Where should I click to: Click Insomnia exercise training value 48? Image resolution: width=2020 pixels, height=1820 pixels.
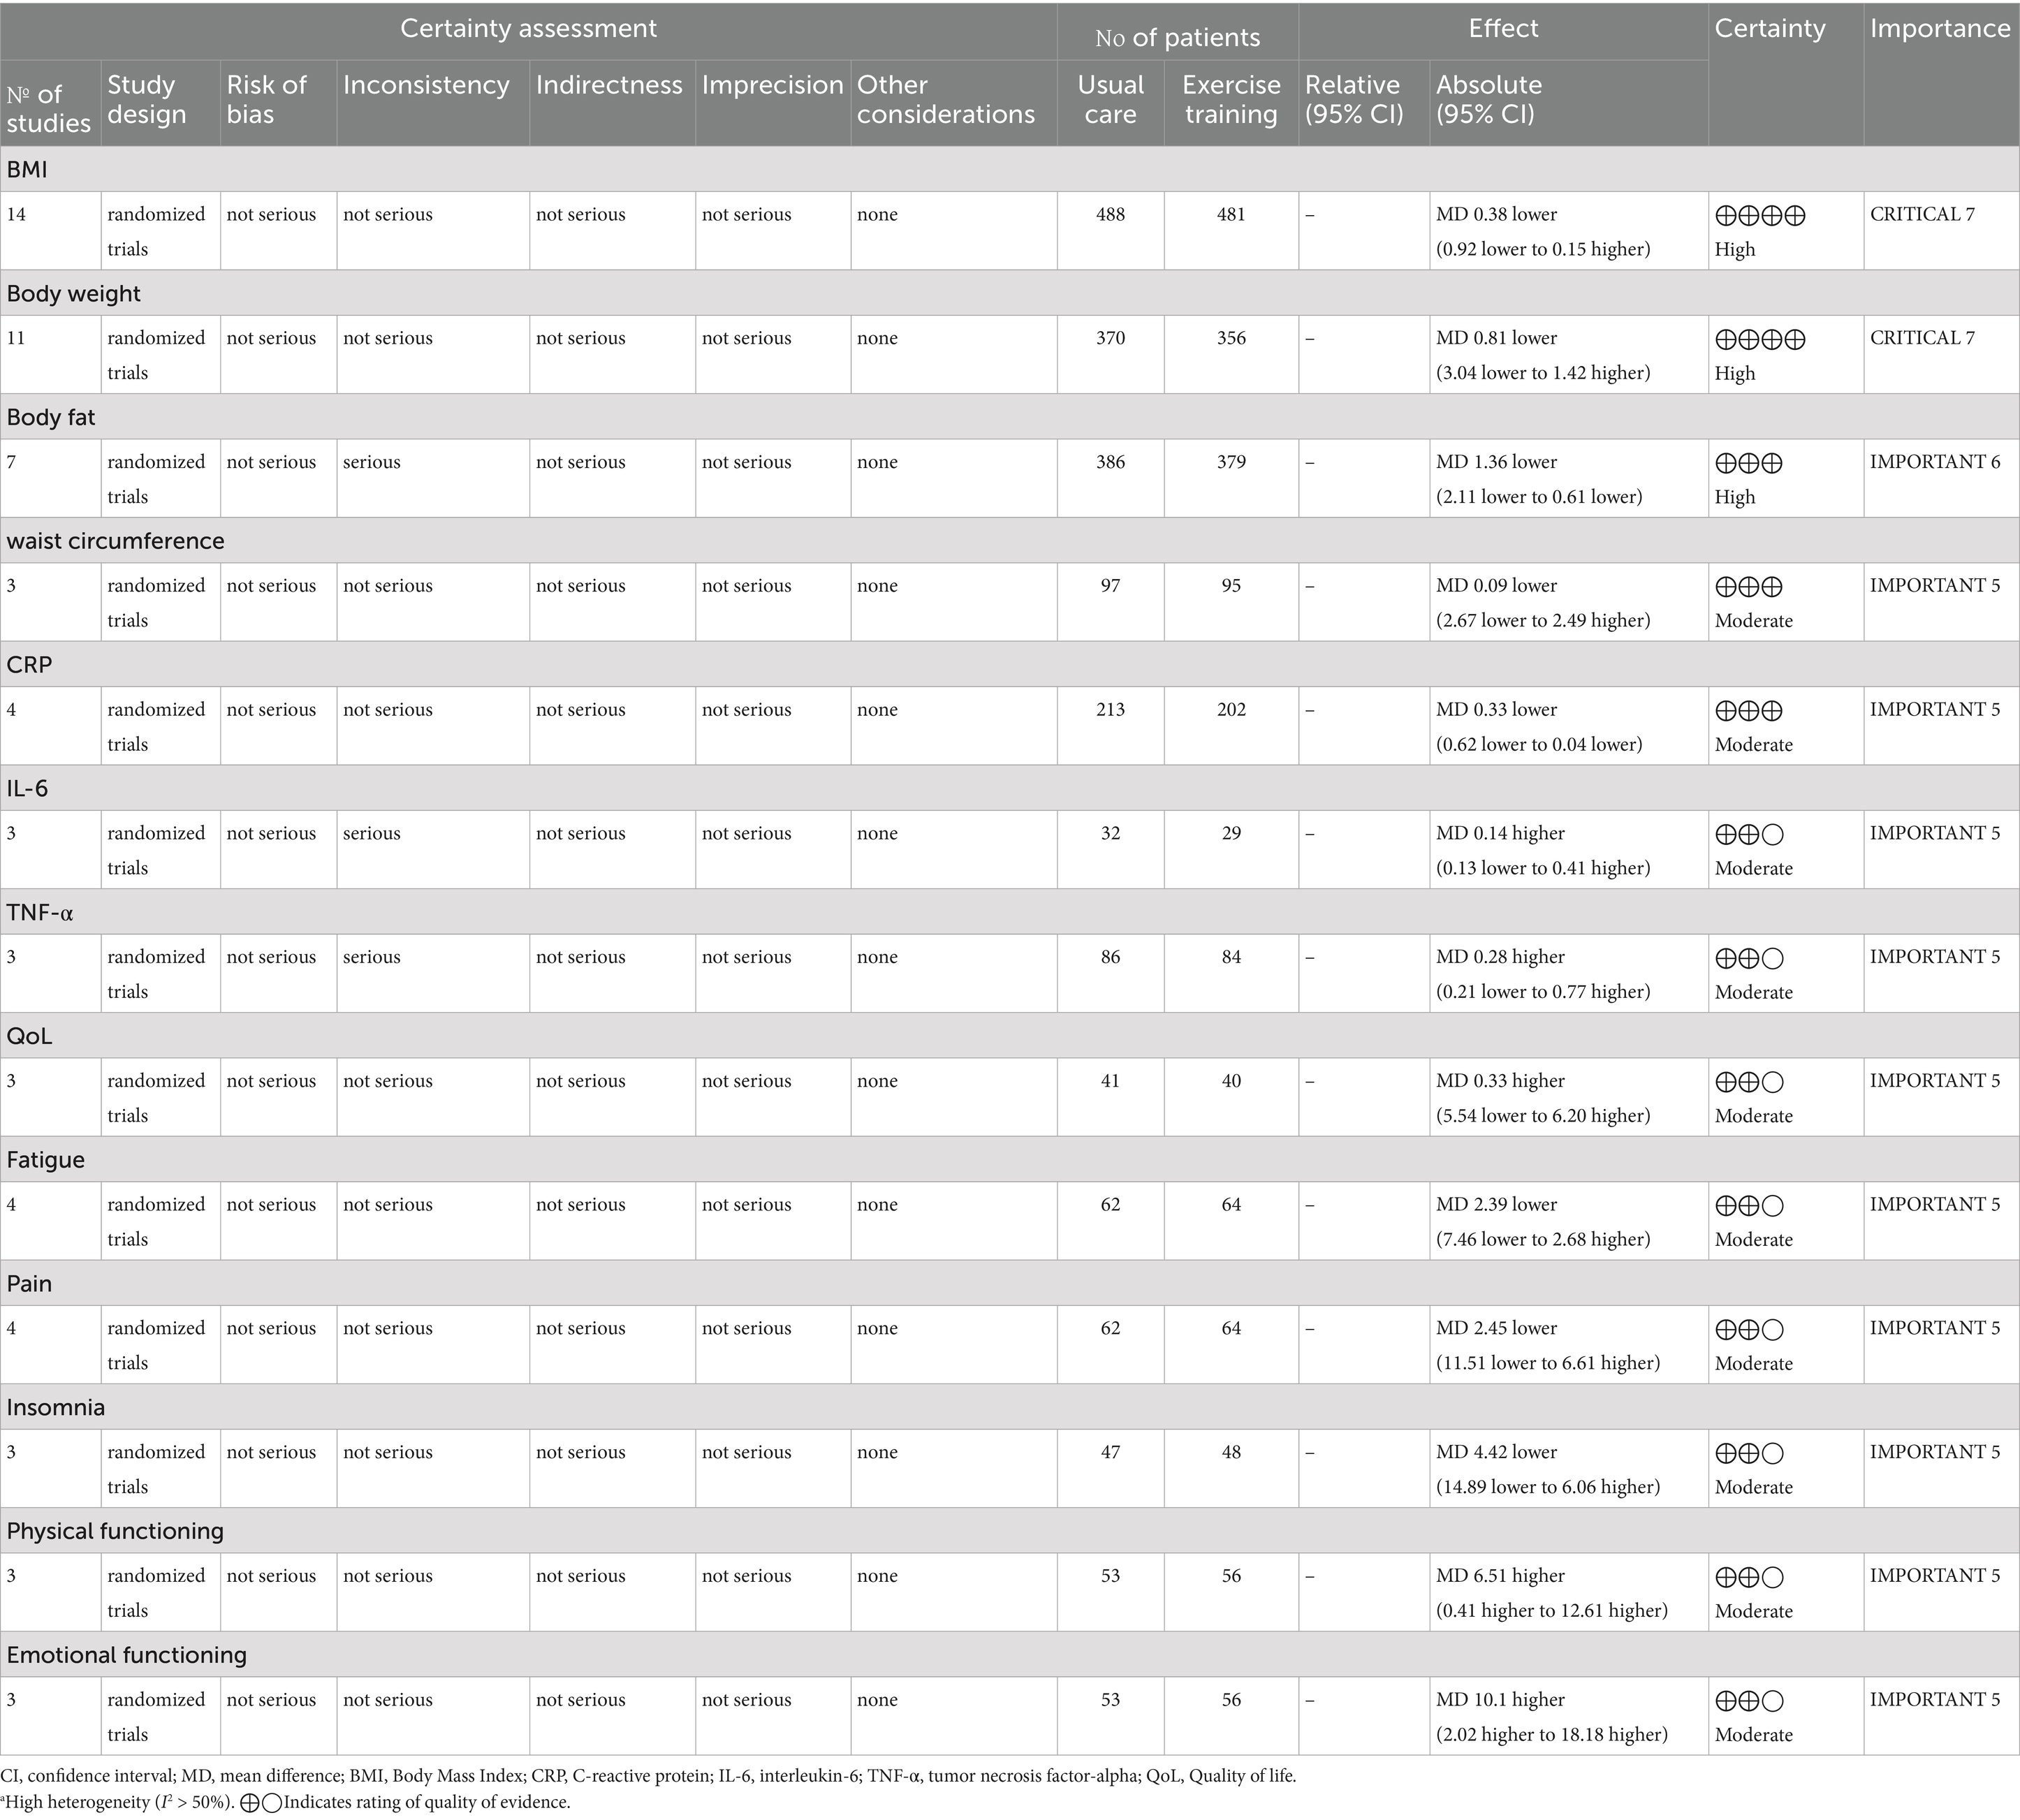click(1231, 1452)
